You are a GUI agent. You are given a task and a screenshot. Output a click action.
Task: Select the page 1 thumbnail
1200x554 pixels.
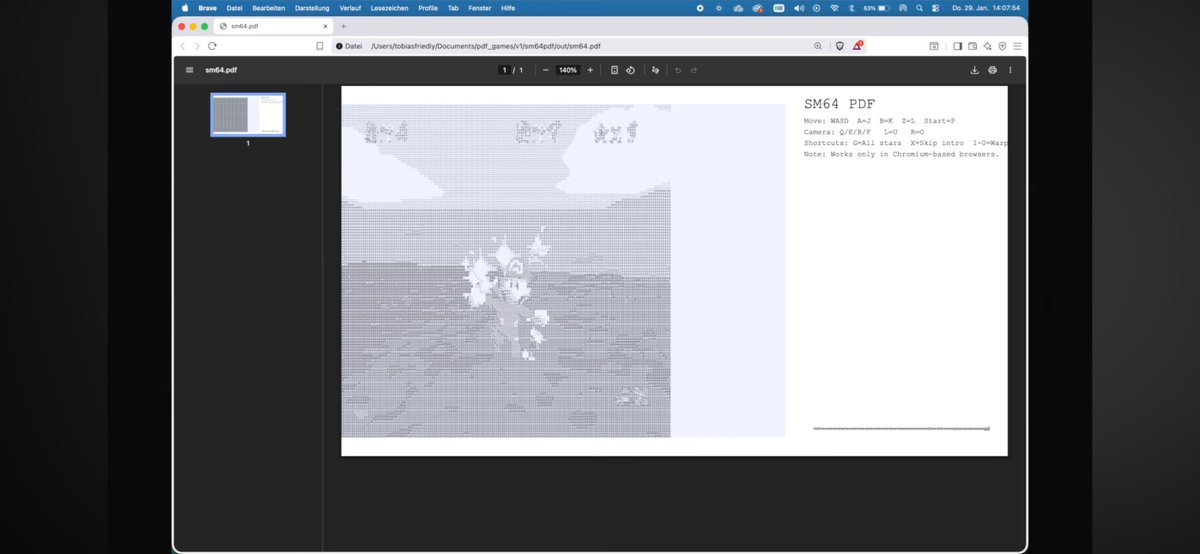point(248,114)
